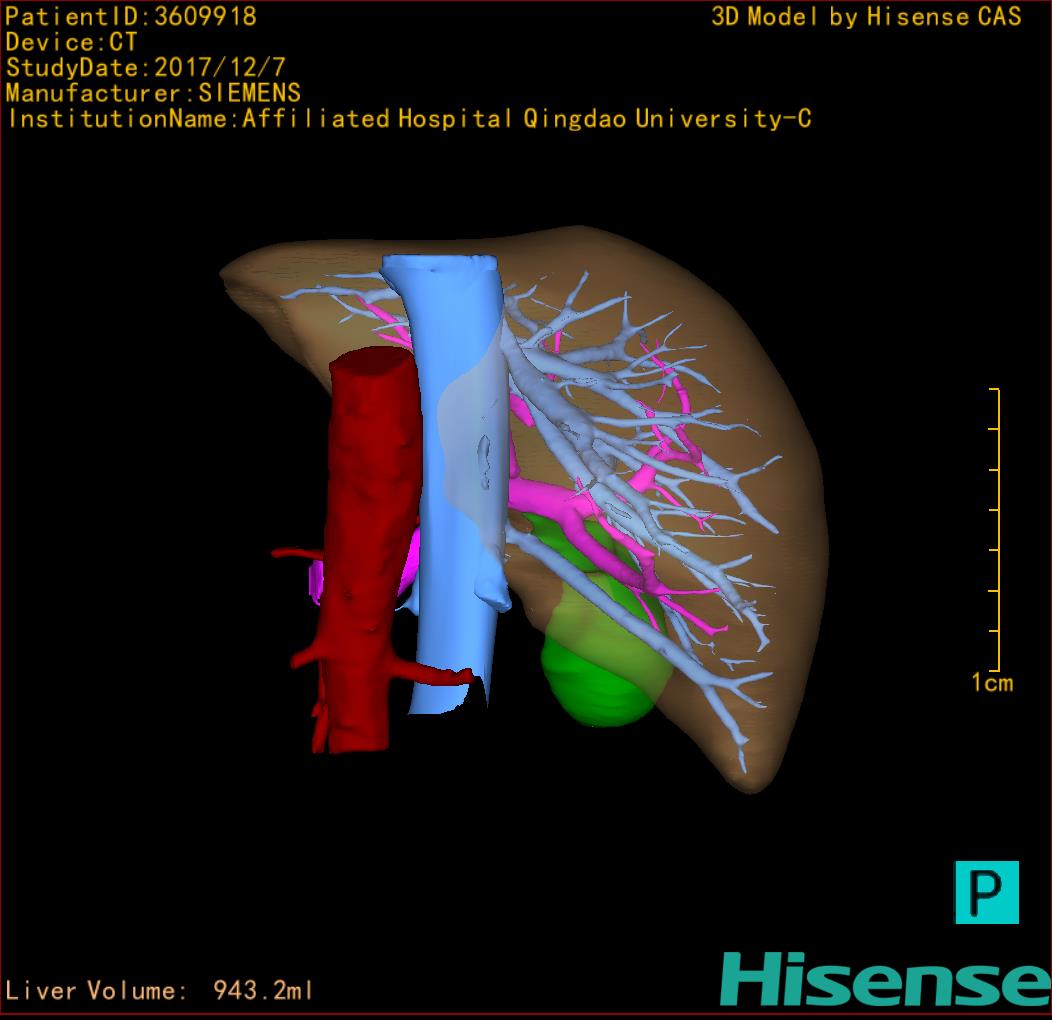Click the red aorta vessel
The image size is (1052, 1020).
coord(366,550)
